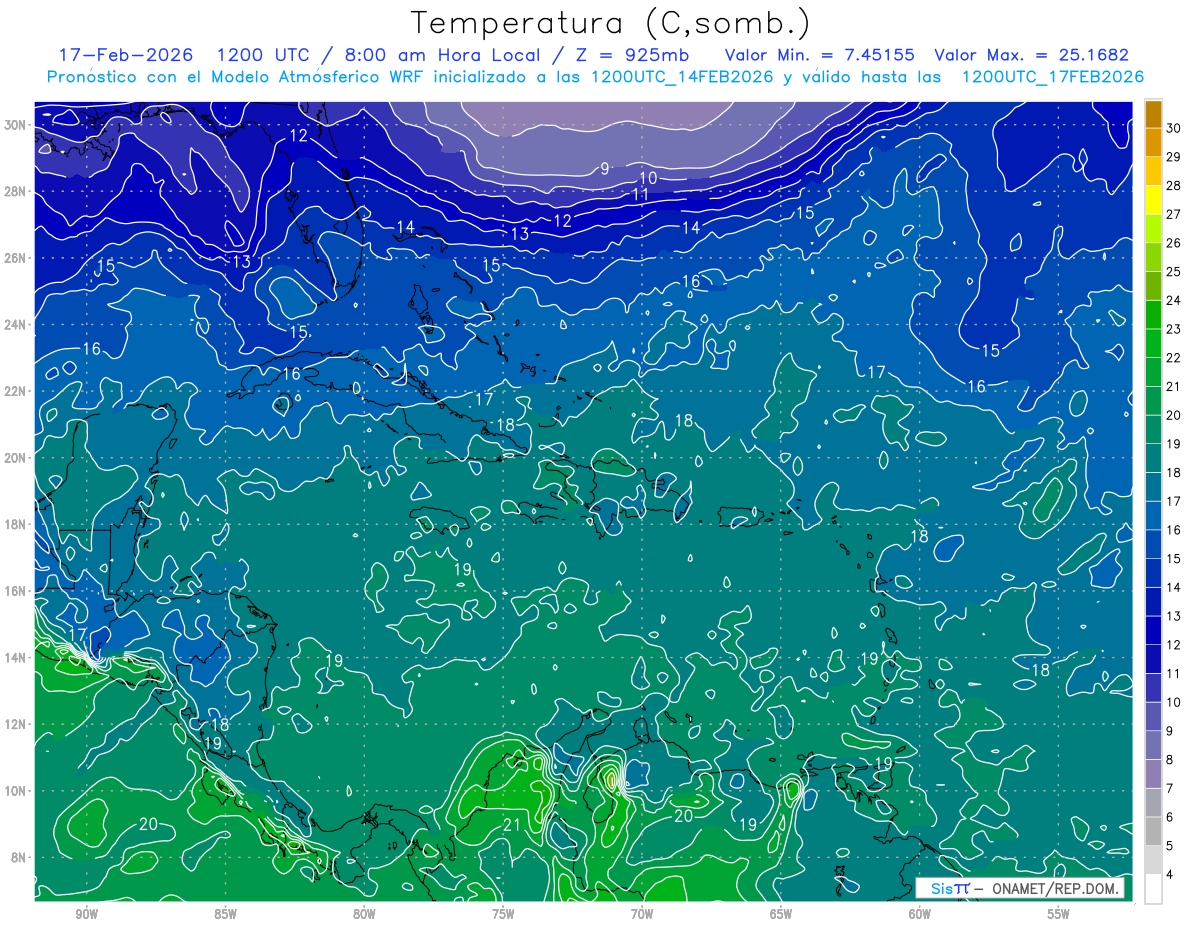Click the yellow legend swatch between 27 and 28
1200x927 pixels.
tap(1154, 199)
